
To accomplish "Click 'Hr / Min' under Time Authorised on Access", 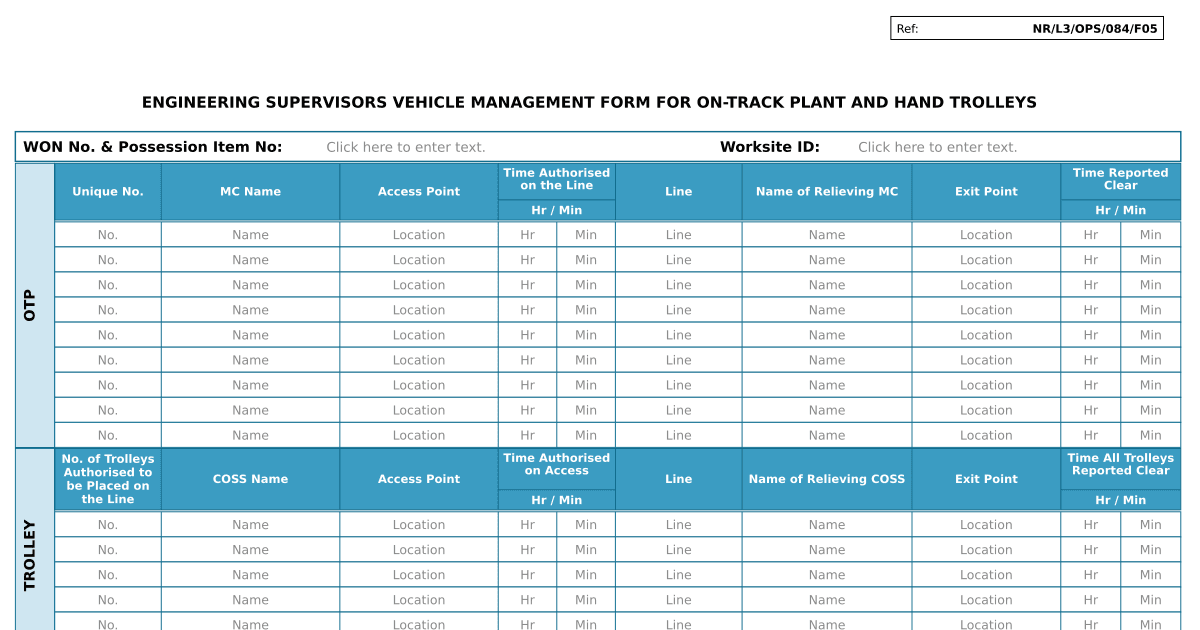I will pos(557,500).
